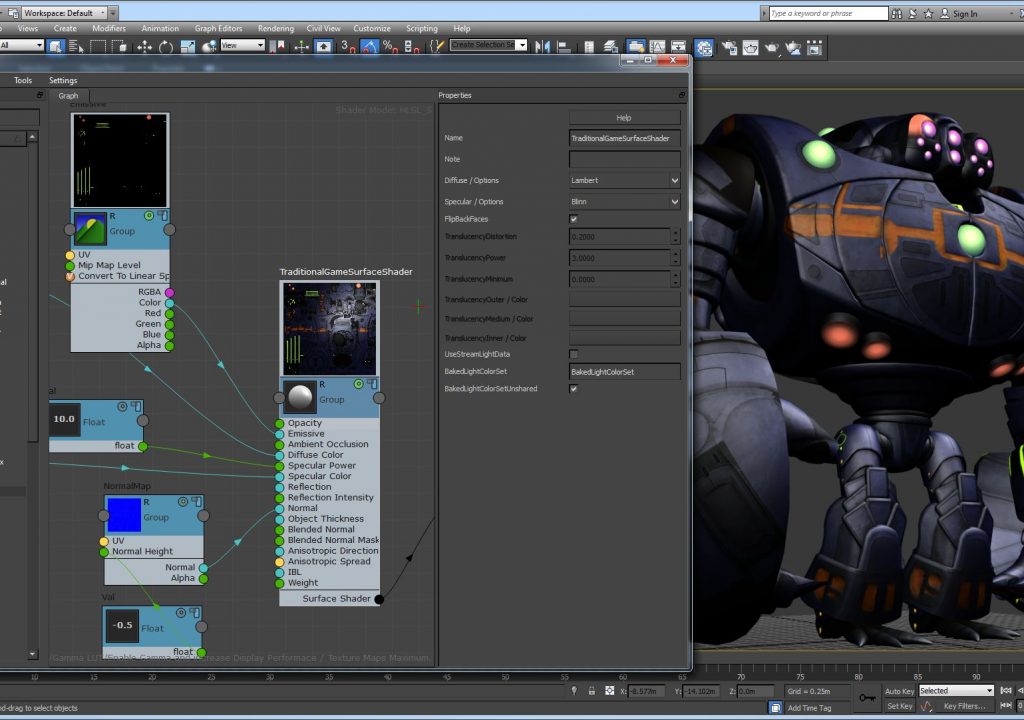Enable the UseStreamLightData checkbox

click(573, 354)
